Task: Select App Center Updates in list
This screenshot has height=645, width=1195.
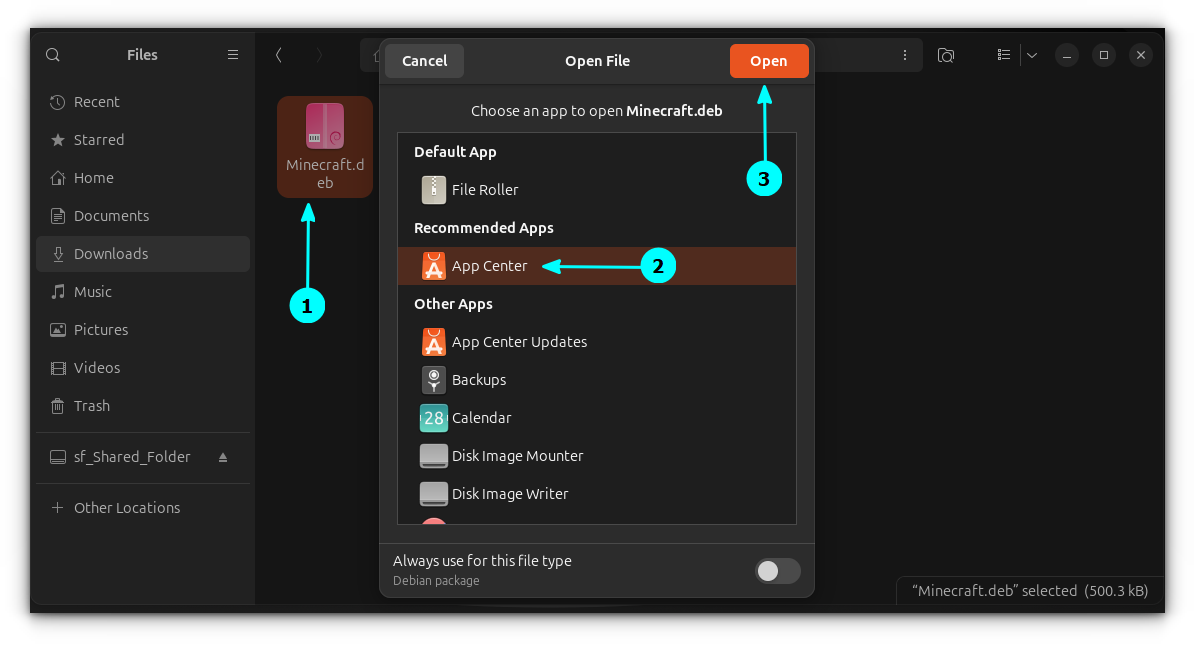Action: [x=597, y=342]
